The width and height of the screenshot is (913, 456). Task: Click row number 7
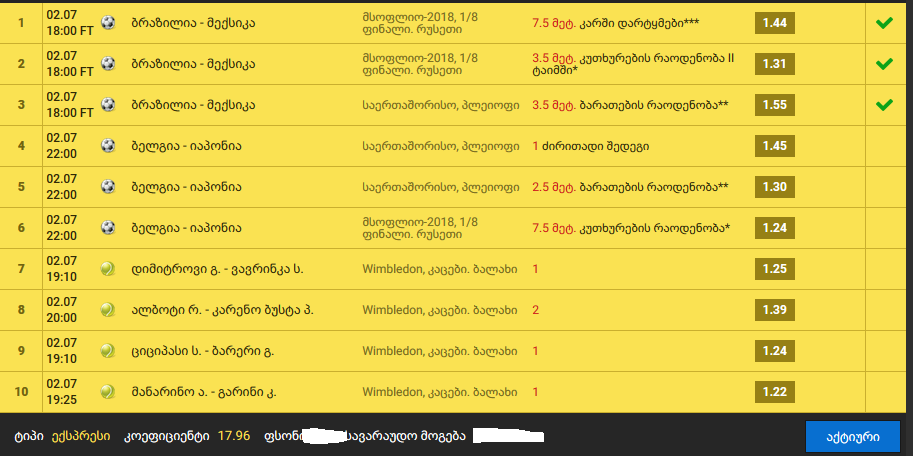22,269
